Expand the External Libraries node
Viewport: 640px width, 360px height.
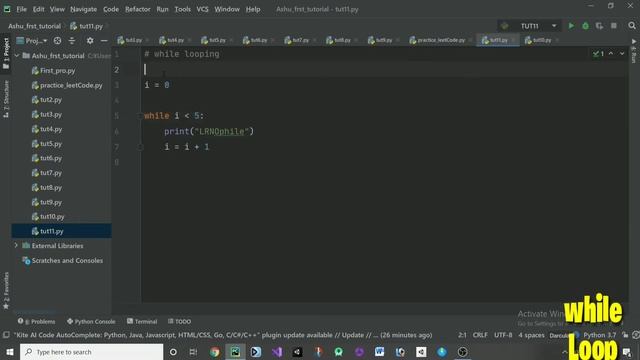click(16, 246)
